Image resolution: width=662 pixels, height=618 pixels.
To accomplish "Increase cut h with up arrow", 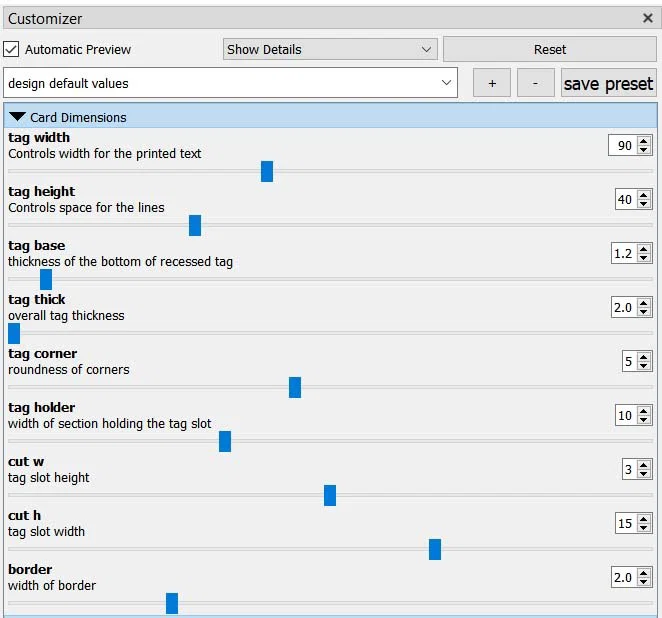I will (643, 519).
